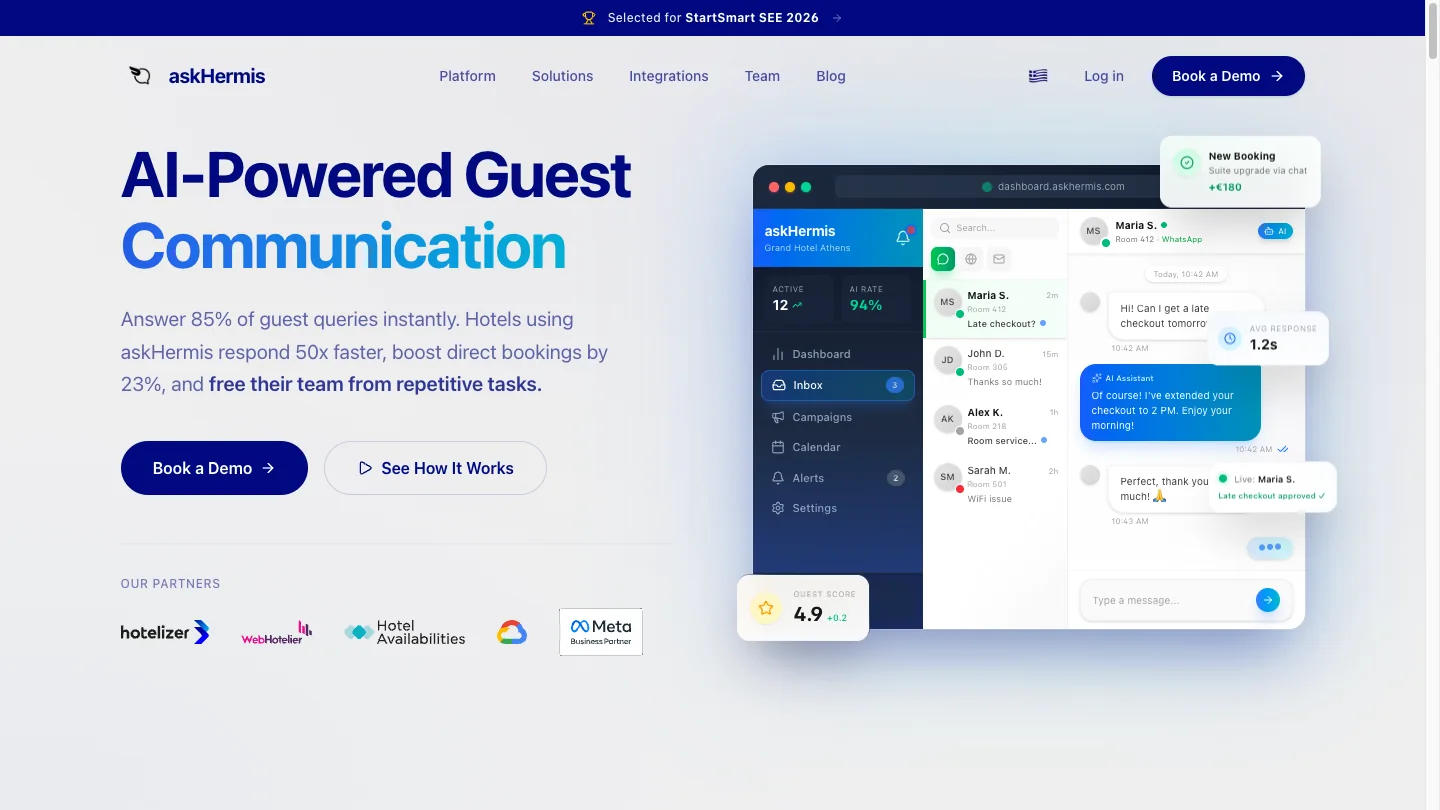Click the Campaigns megaphone icon
Screen dimensions: 1440x810
click(778, 417)
